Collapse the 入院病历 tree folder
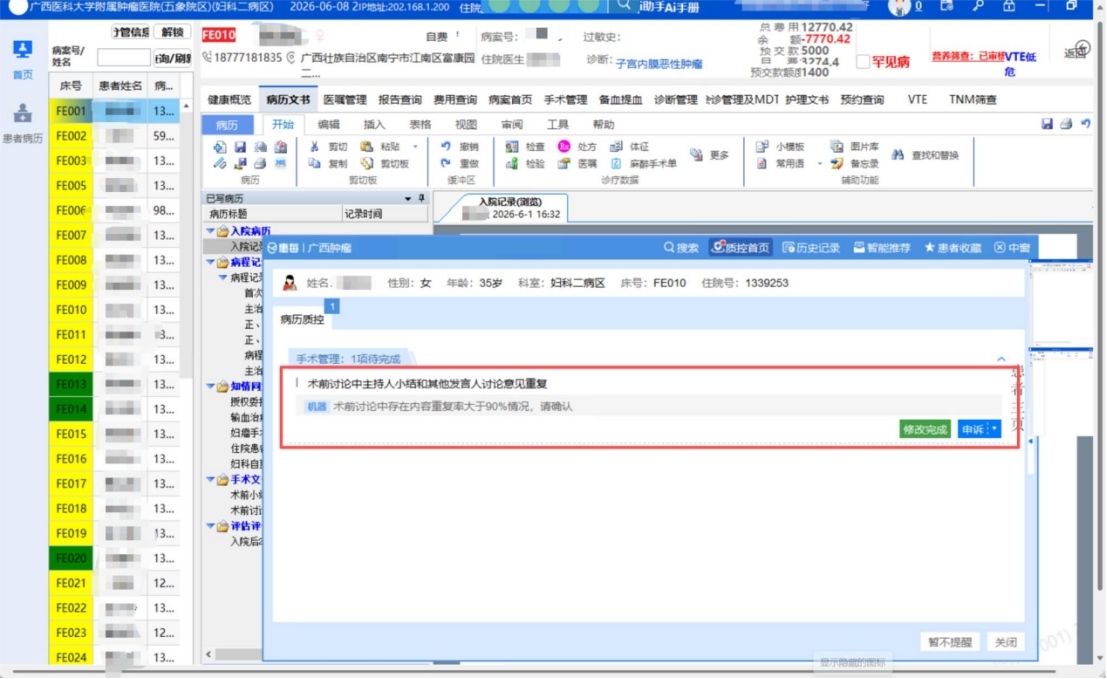This screenshot has width=1107, height=679. click(210, 231)
